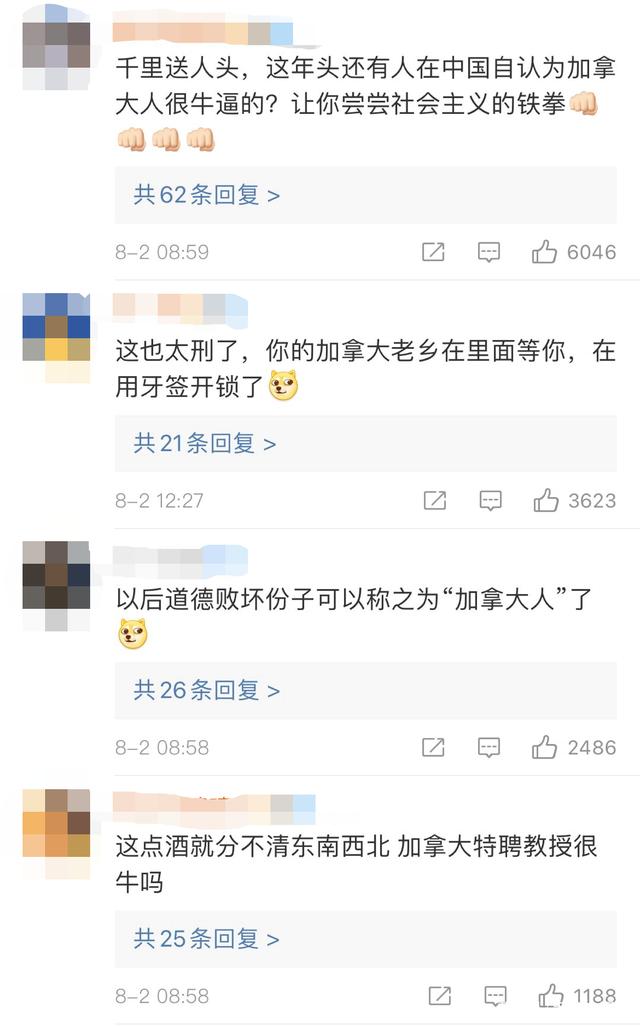Share the comment with 1188 likes
Image resolution: width=640 pixels, height=1026 pixels.
(x=440, y=995)
